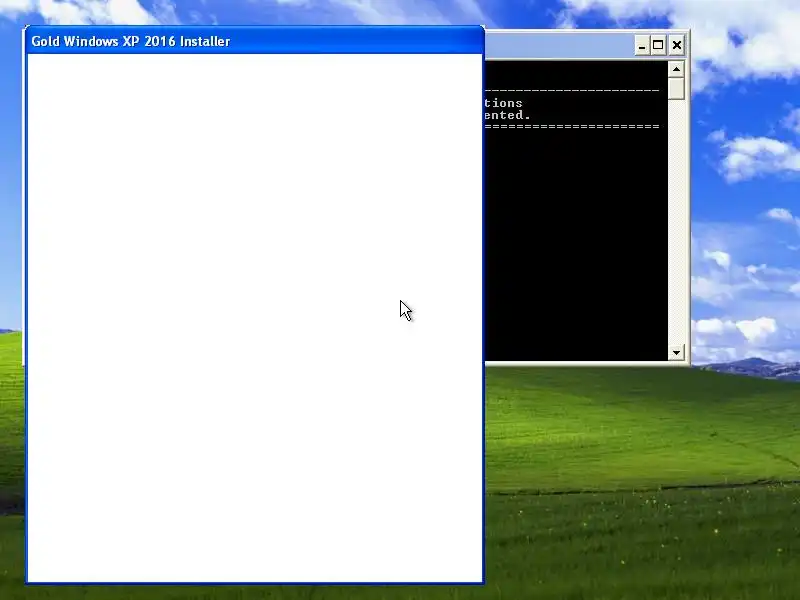Minimize the console window behind the installer

642,45
